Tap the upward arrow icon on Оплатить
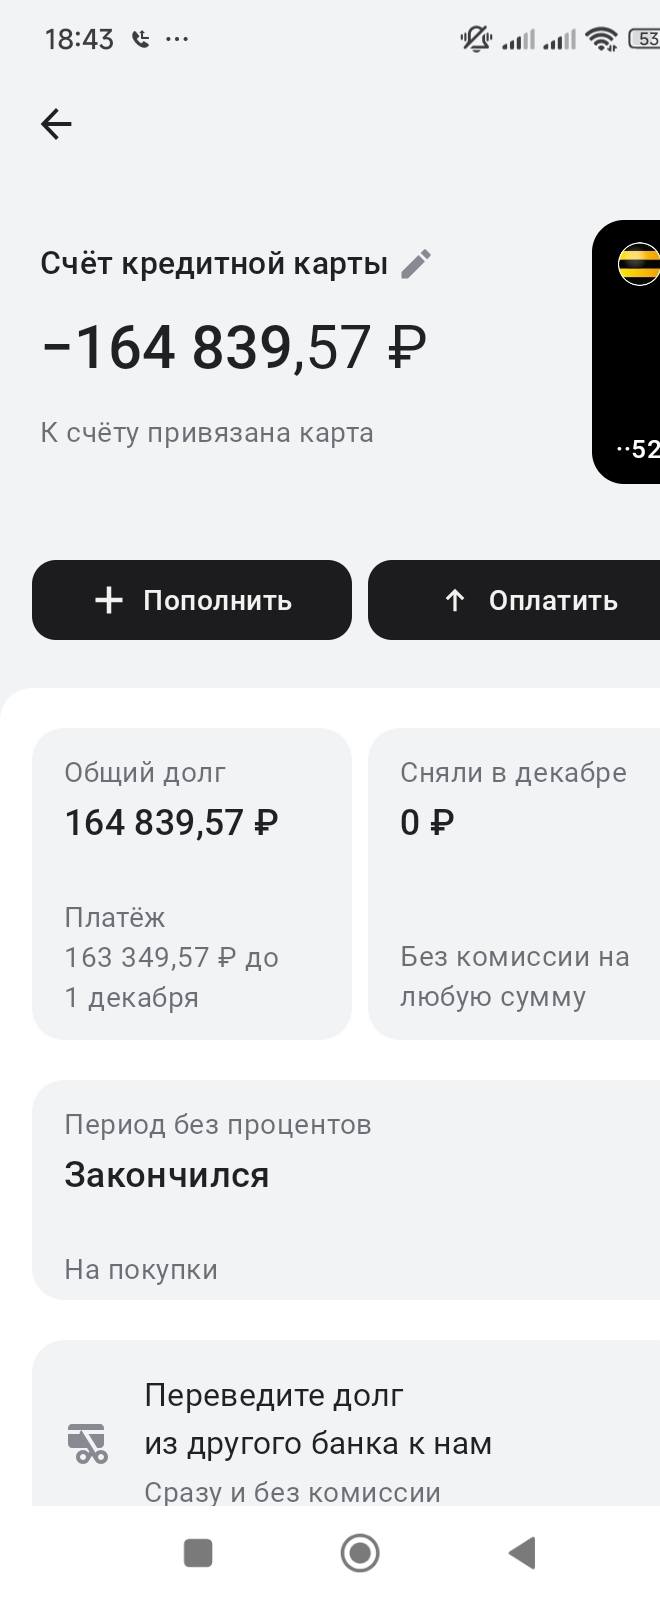Viewport: 660px width, 1600px height. 455,600
